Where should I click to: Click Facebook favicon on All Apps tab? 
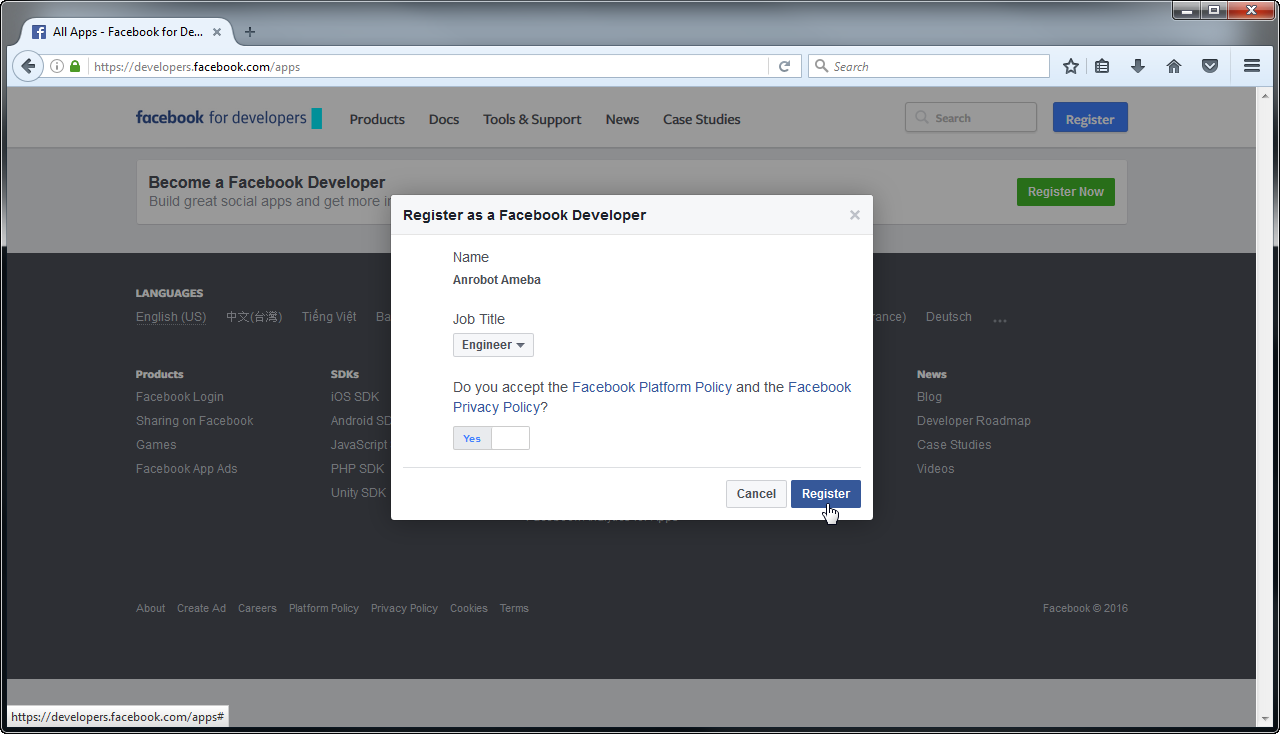click(39, 32)
